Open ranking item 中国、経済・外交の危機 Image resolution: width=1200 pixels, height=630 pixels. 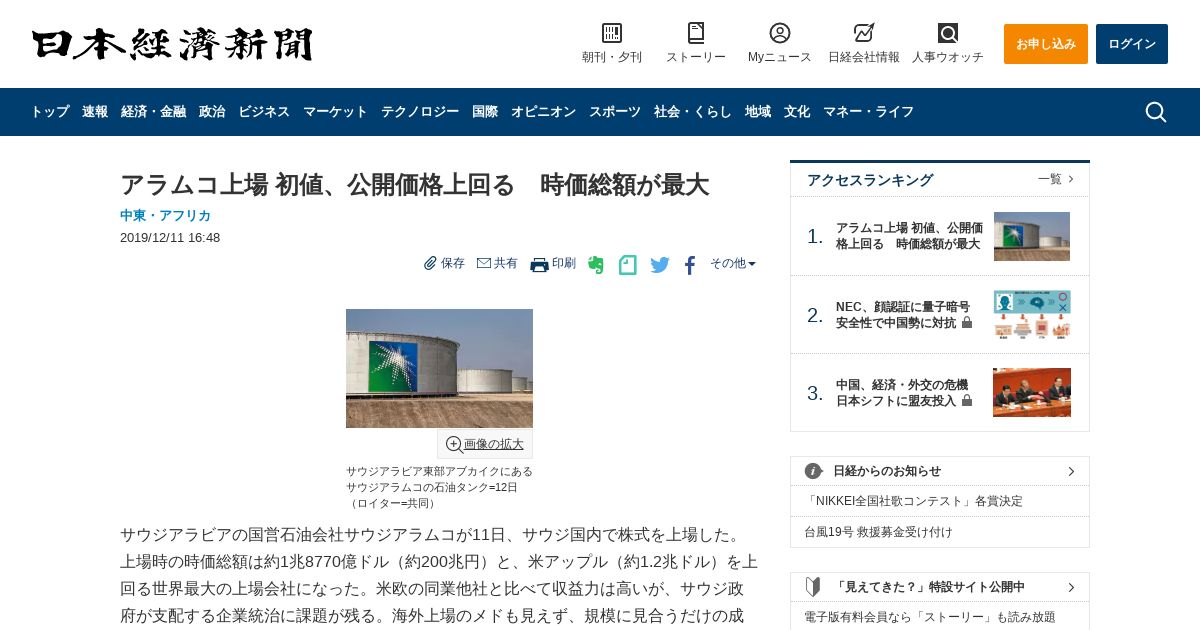coord(902,392)
